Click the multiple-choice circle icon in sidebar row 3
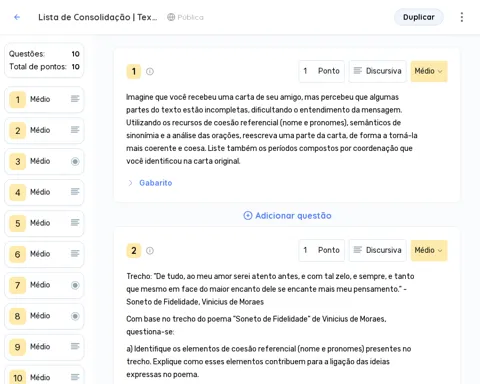This screenshot has height=384, width=480. (75, 161)
